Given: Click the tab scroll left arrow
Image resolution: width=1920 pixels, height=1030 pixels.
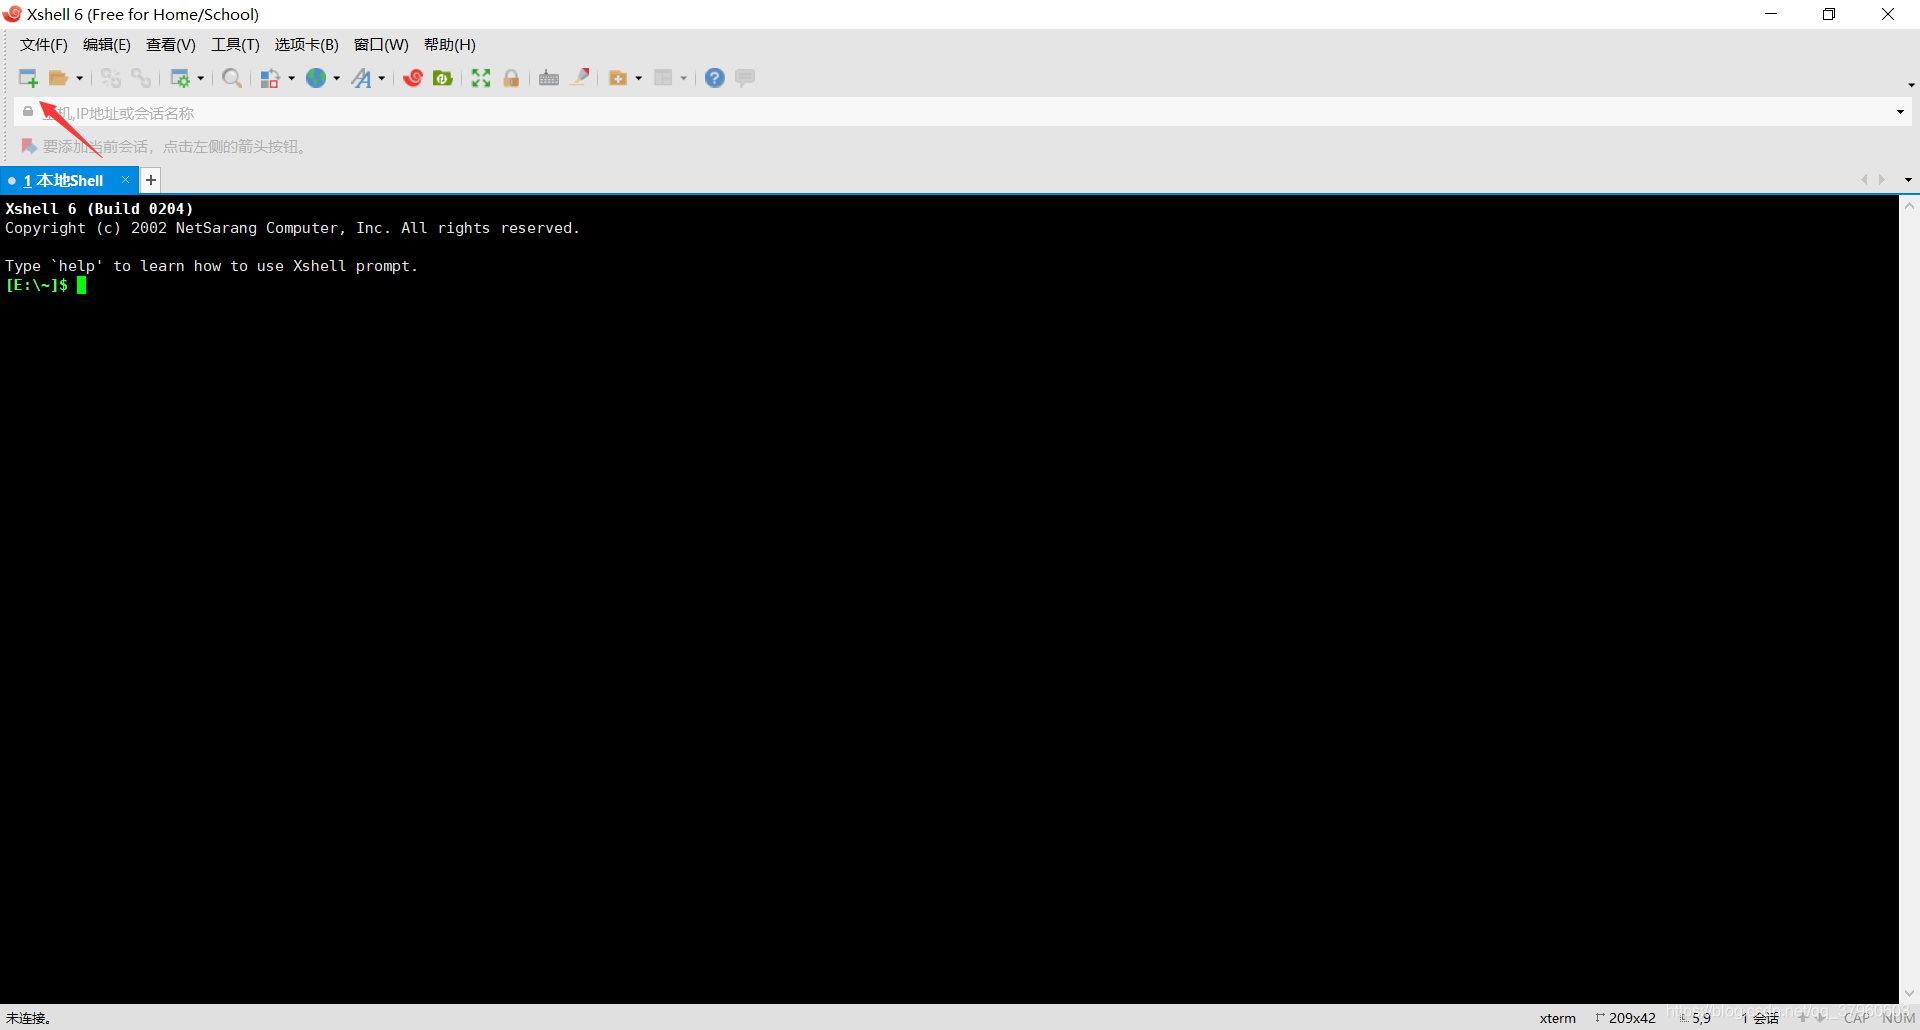Looking at the screenshot, I should 1864,180.
